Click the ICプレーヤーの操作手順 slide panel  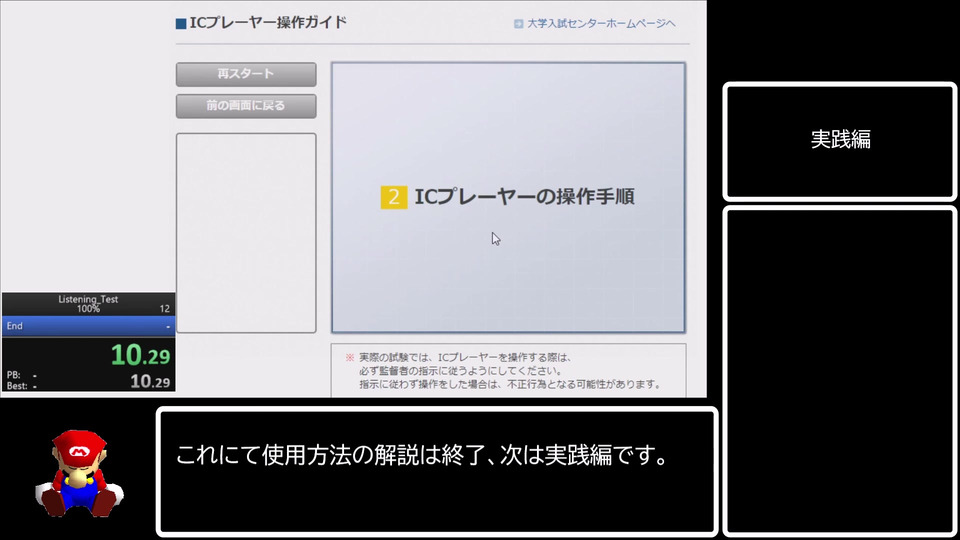point(508,197)
